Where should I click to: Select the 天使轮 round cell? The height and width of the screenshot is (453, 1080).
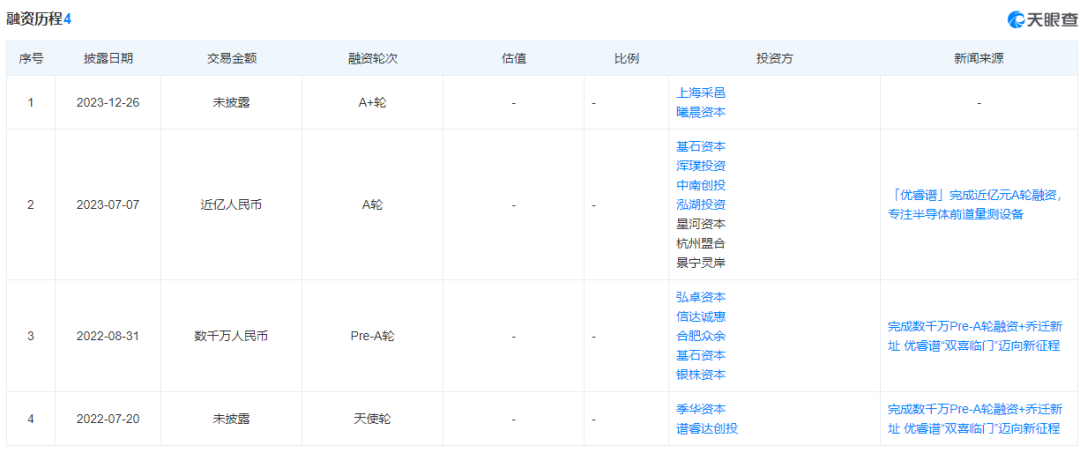[373, 419]
